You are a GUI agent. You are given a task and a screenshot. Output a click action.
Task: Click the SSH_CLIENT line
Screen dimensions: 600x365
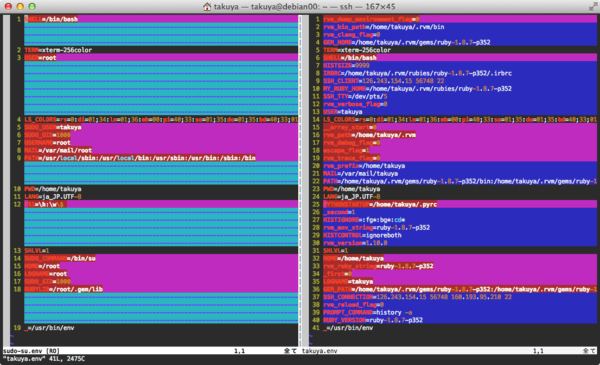pos(384,81)
